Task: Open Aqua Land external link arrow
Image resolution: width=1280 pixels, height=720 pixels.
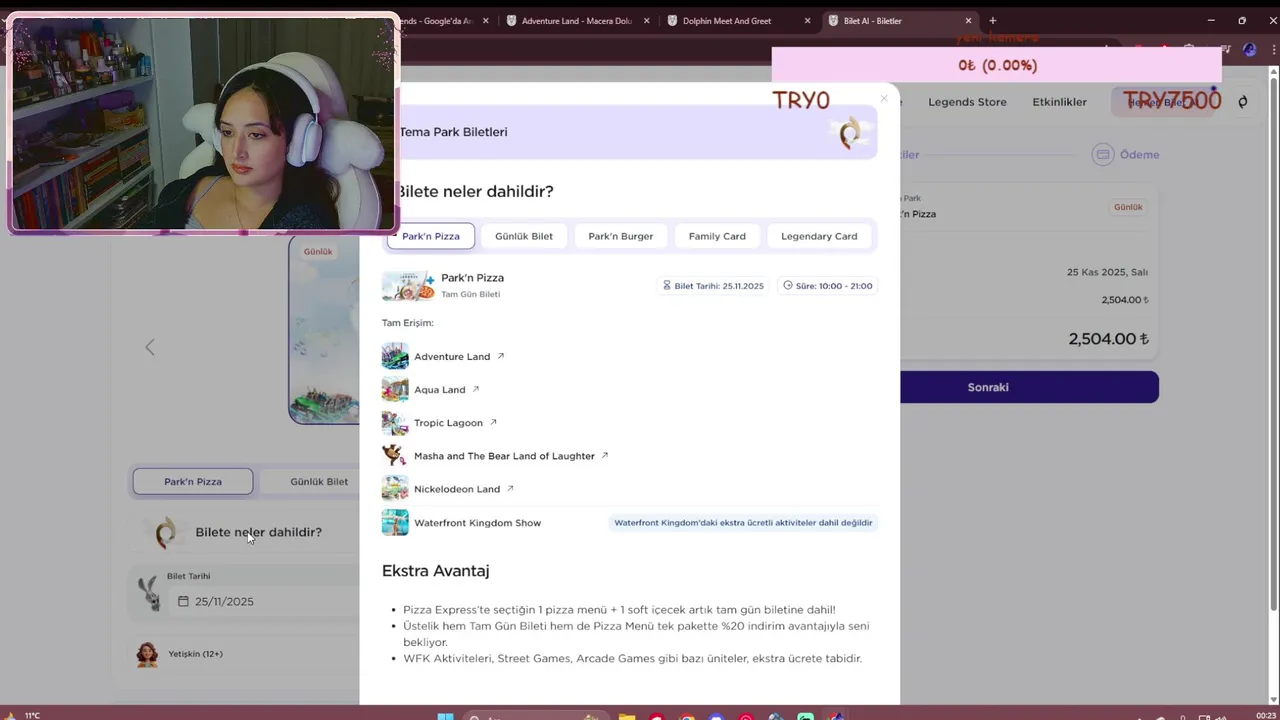Action: (x=476, y=389)
